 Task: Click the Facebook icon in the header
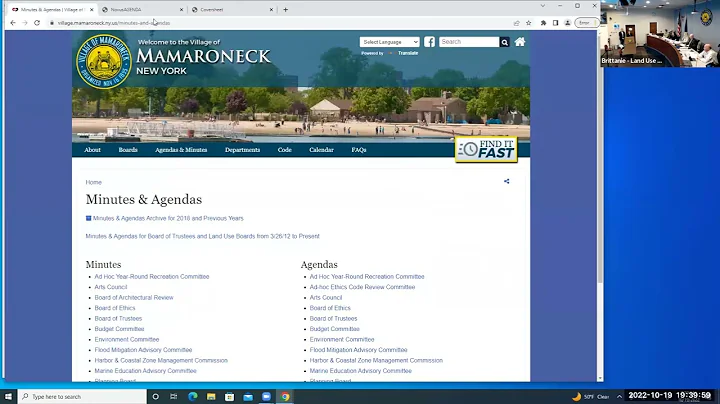point(429,42)
